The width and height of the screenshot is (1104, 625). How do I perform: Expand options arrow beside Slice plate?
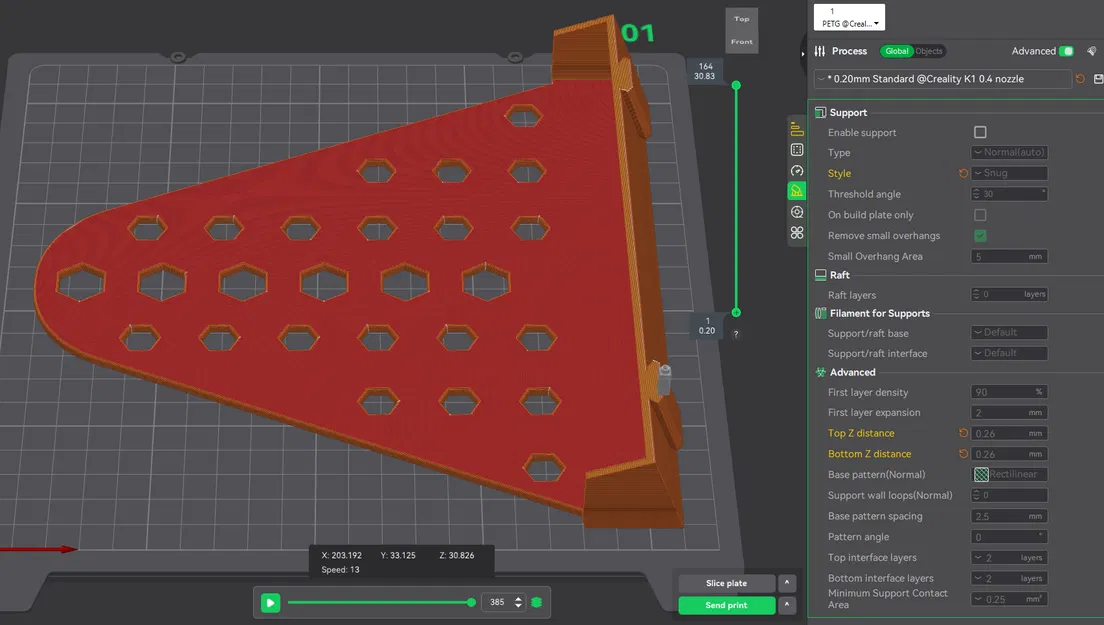pos(787,583)
